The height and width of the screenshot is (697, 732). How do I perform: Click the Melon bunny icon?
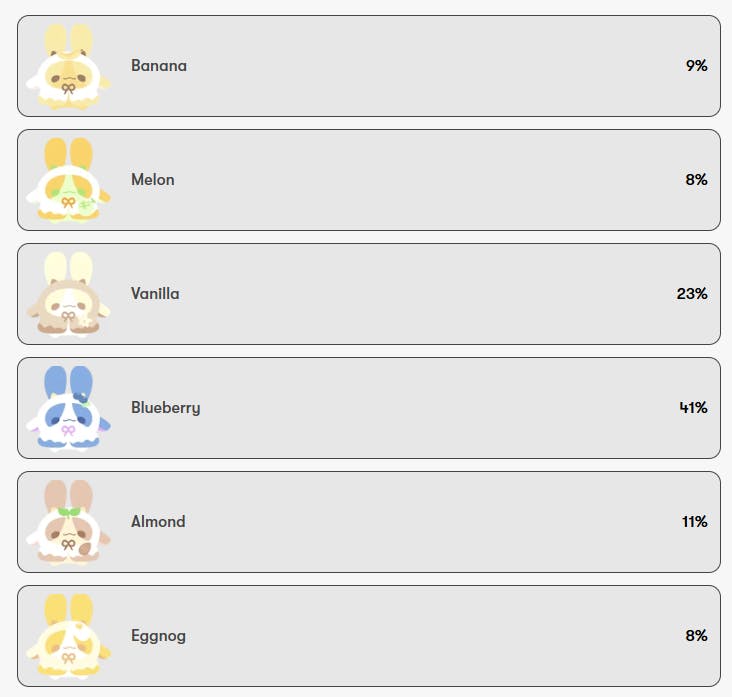click(x=68, y=180)
